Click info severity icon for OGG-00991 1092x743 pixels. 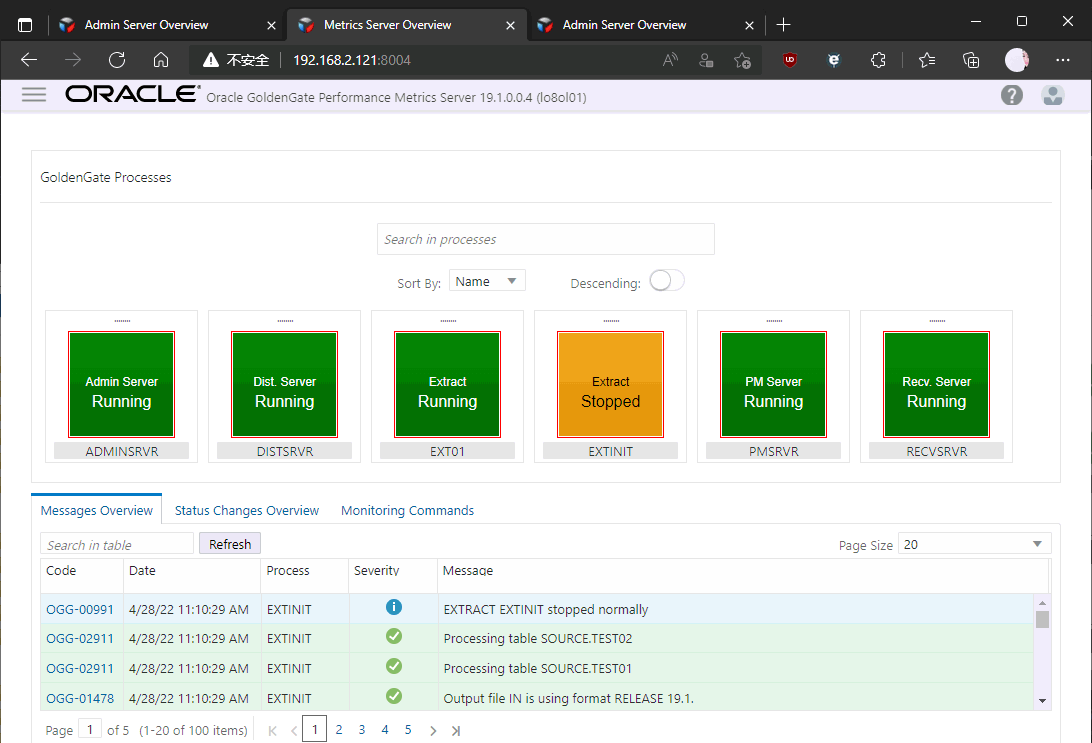coord(394,608)
